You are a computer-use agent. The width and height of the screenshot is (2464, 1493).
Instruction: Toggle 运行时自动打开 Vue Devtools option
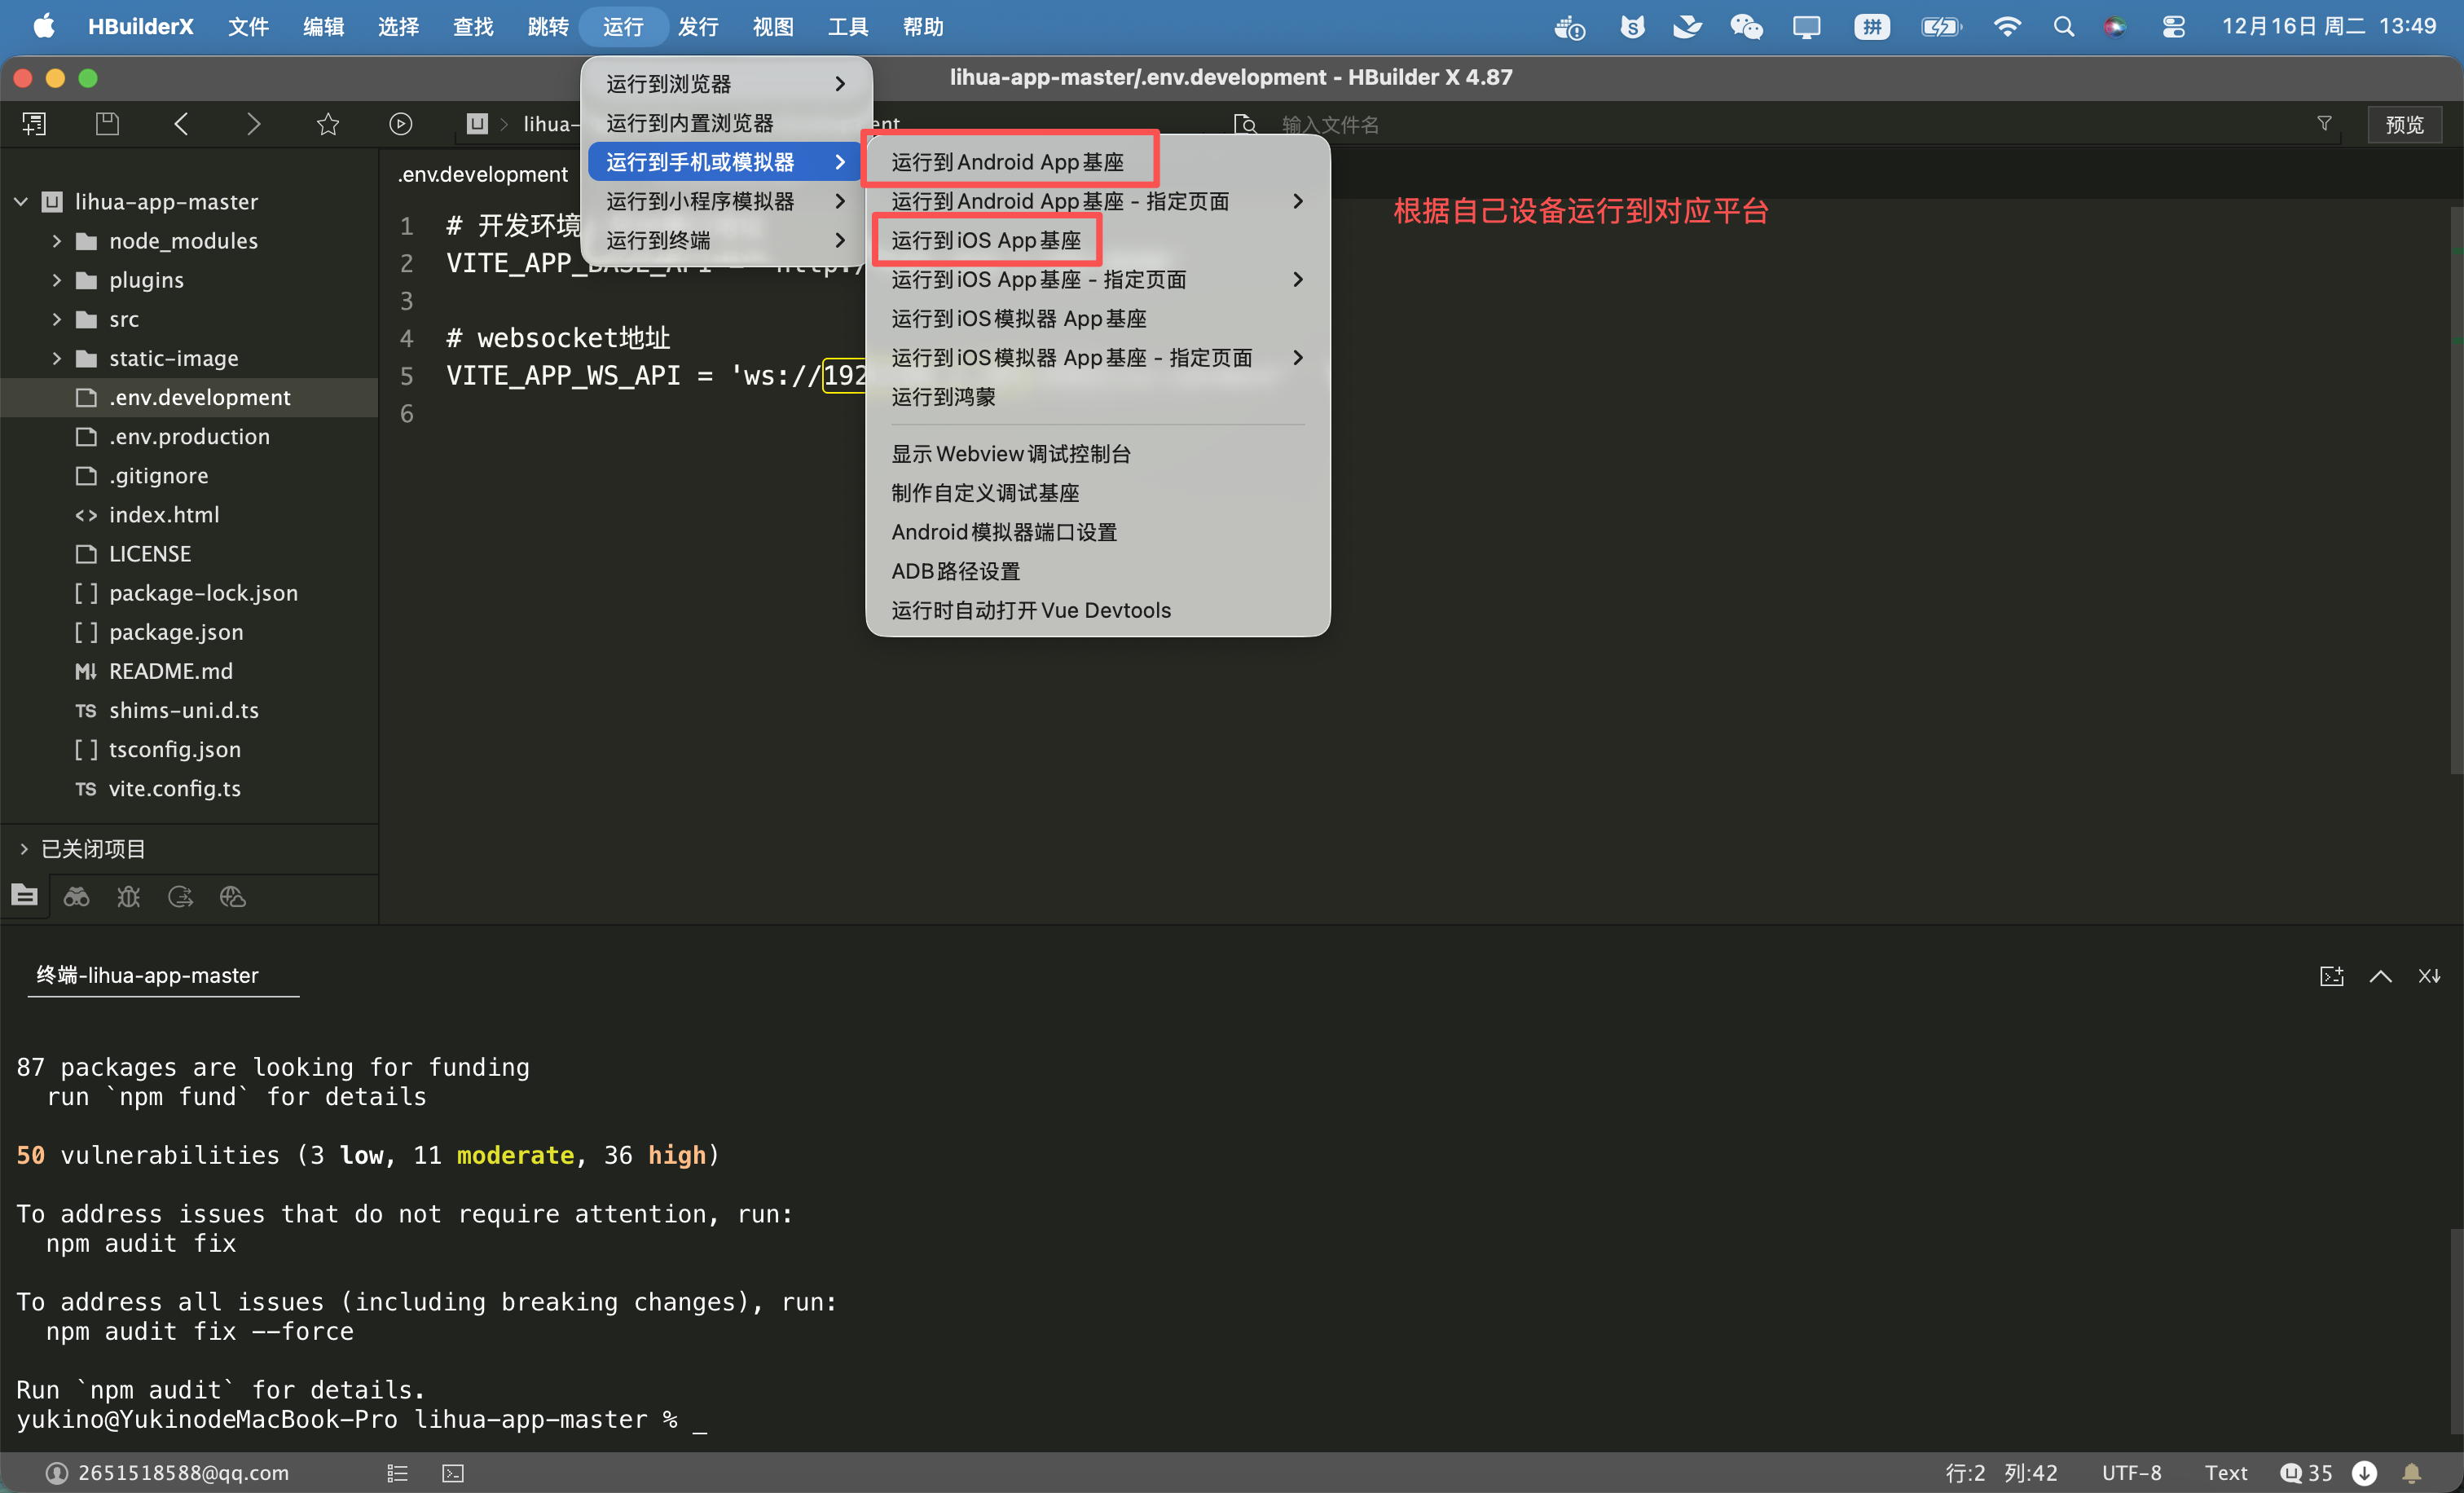1030,610
